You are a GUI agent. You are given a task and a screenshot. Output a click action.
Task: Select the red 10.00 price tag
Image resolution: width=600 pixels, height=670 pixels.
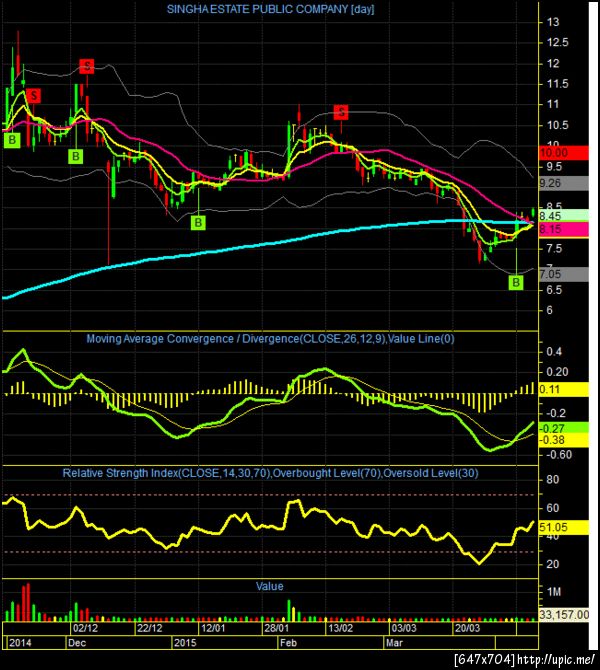[563, 153]
